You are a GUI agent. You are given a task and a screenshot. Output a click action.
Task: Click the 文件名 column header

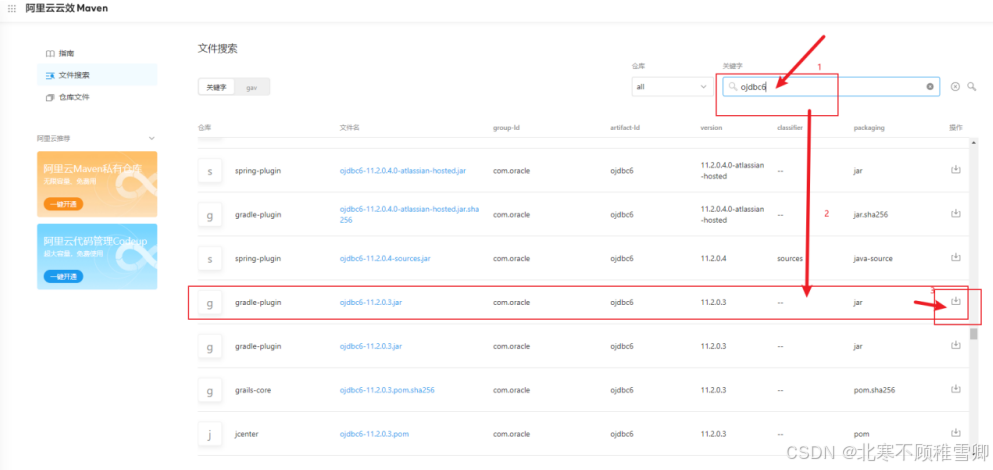tap(350, 127)
